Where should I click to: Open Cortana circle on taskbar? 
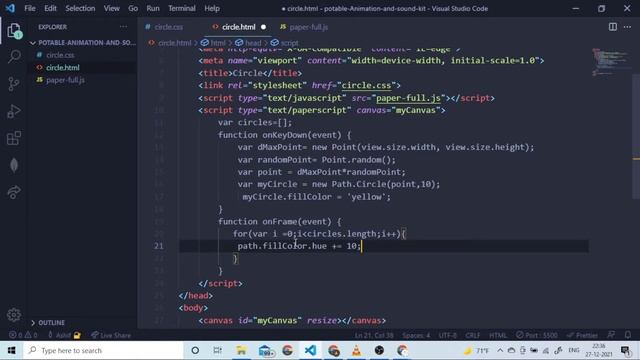pos(195,350)
